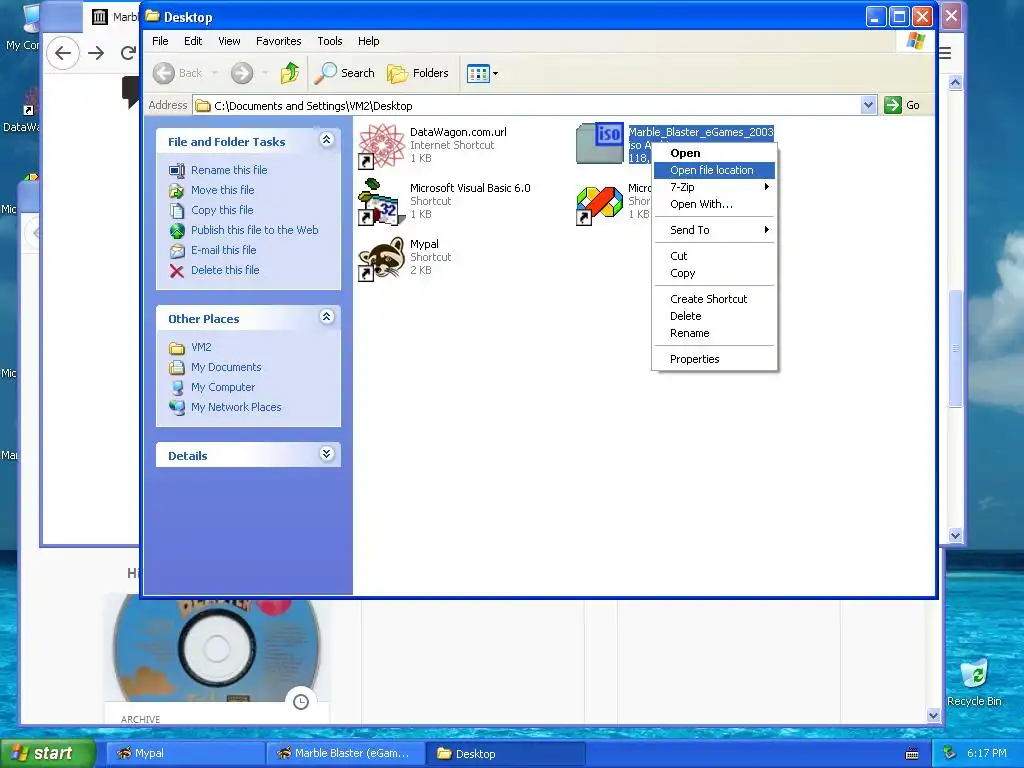1024x768 pixels.
Task: Choose Copy in the context menu
Action: pyautogui.click(x=714, y=273)
